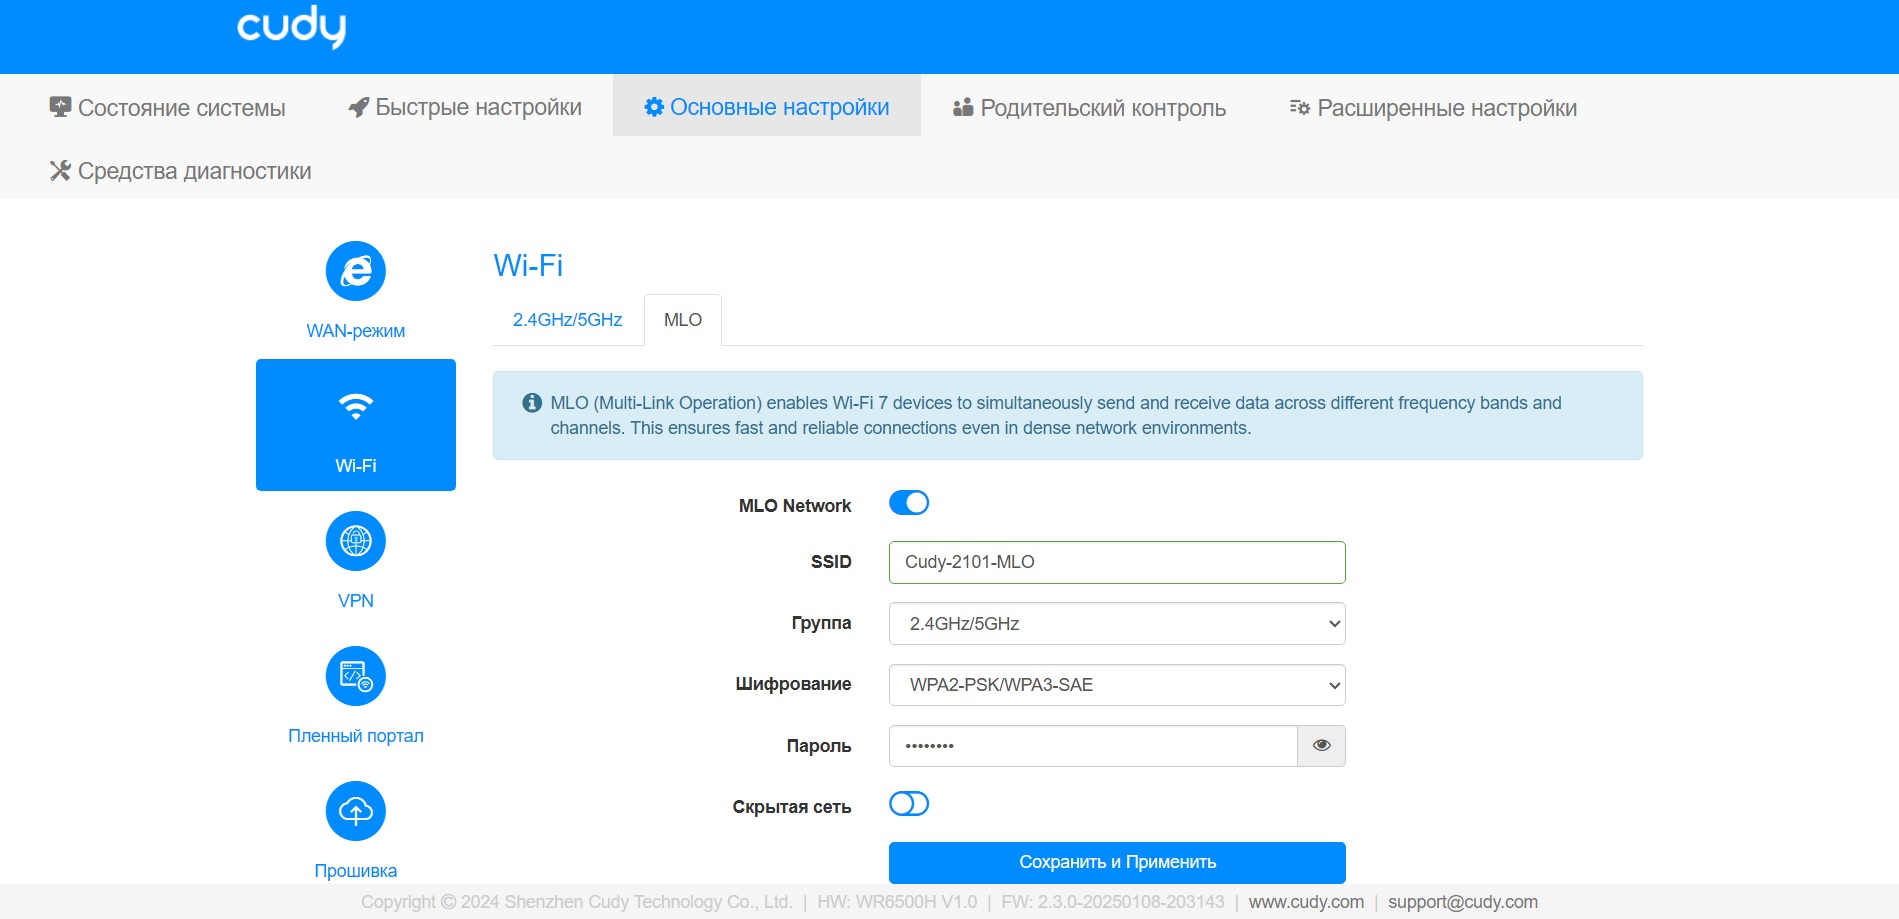Click the Шифрование label
1899x919 pixels.
(x=794, y=684)
